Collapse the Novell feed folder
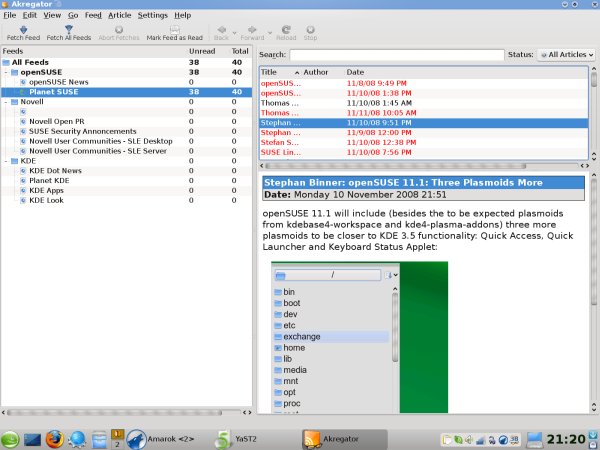This screenshot has width=600, height=450. [x=7, y=102]
